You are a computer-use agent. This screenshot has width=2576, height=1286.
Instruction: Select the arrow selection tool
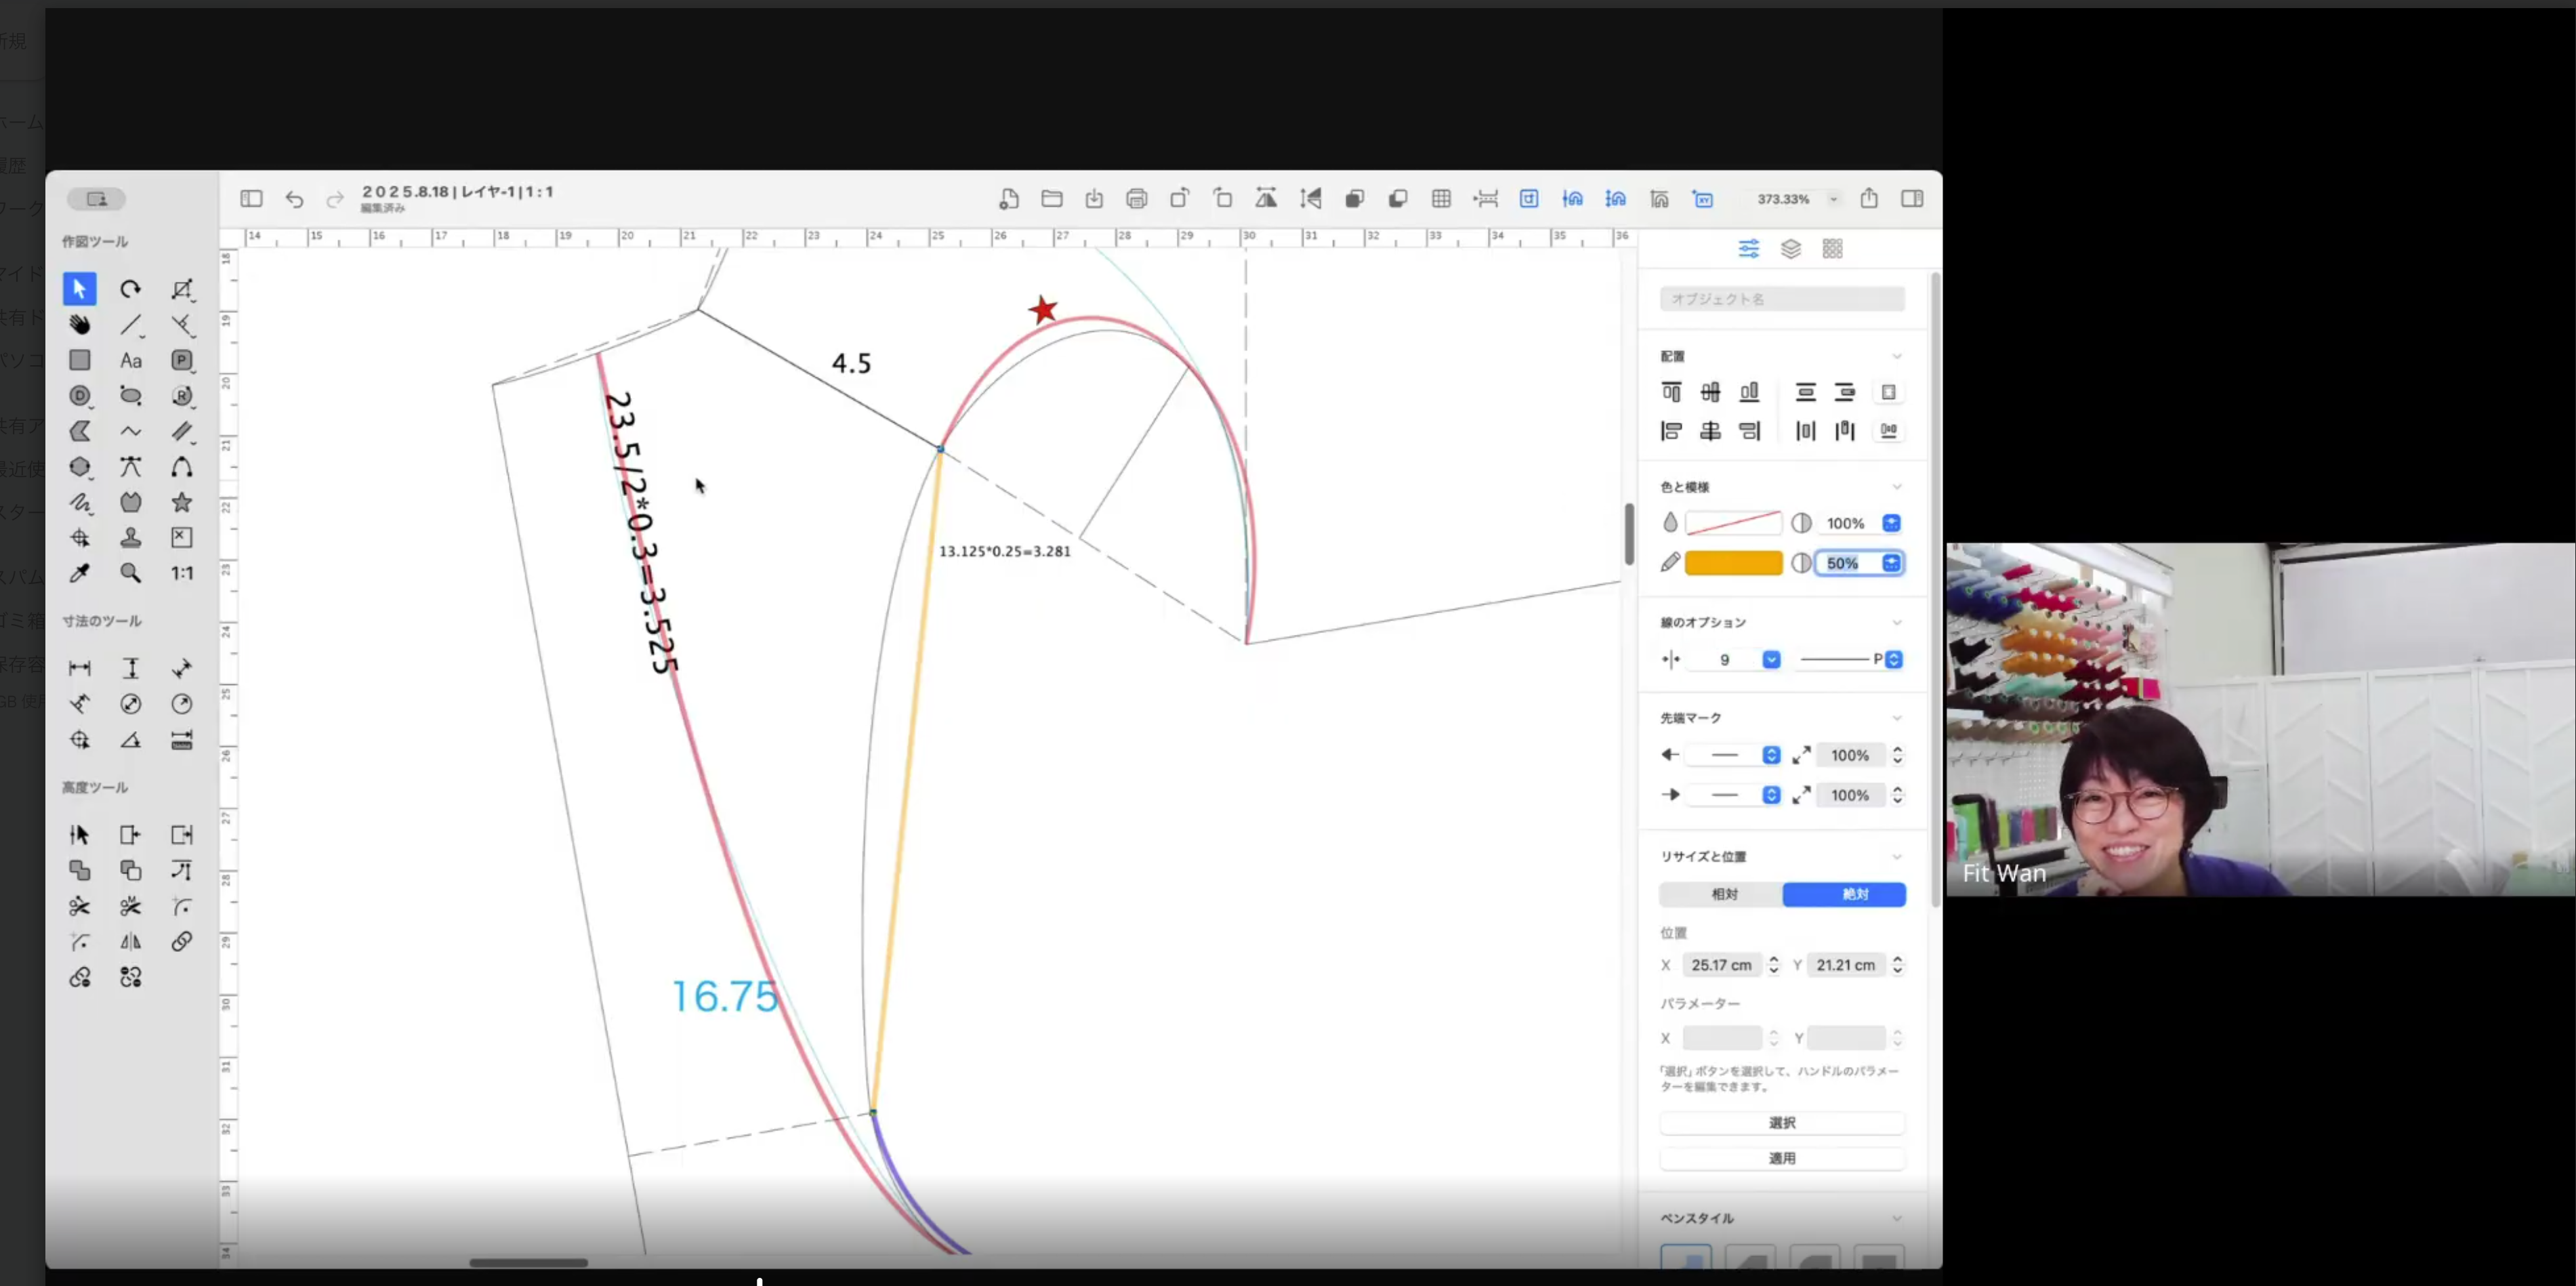pyautogui.click(x=79, y=289)
